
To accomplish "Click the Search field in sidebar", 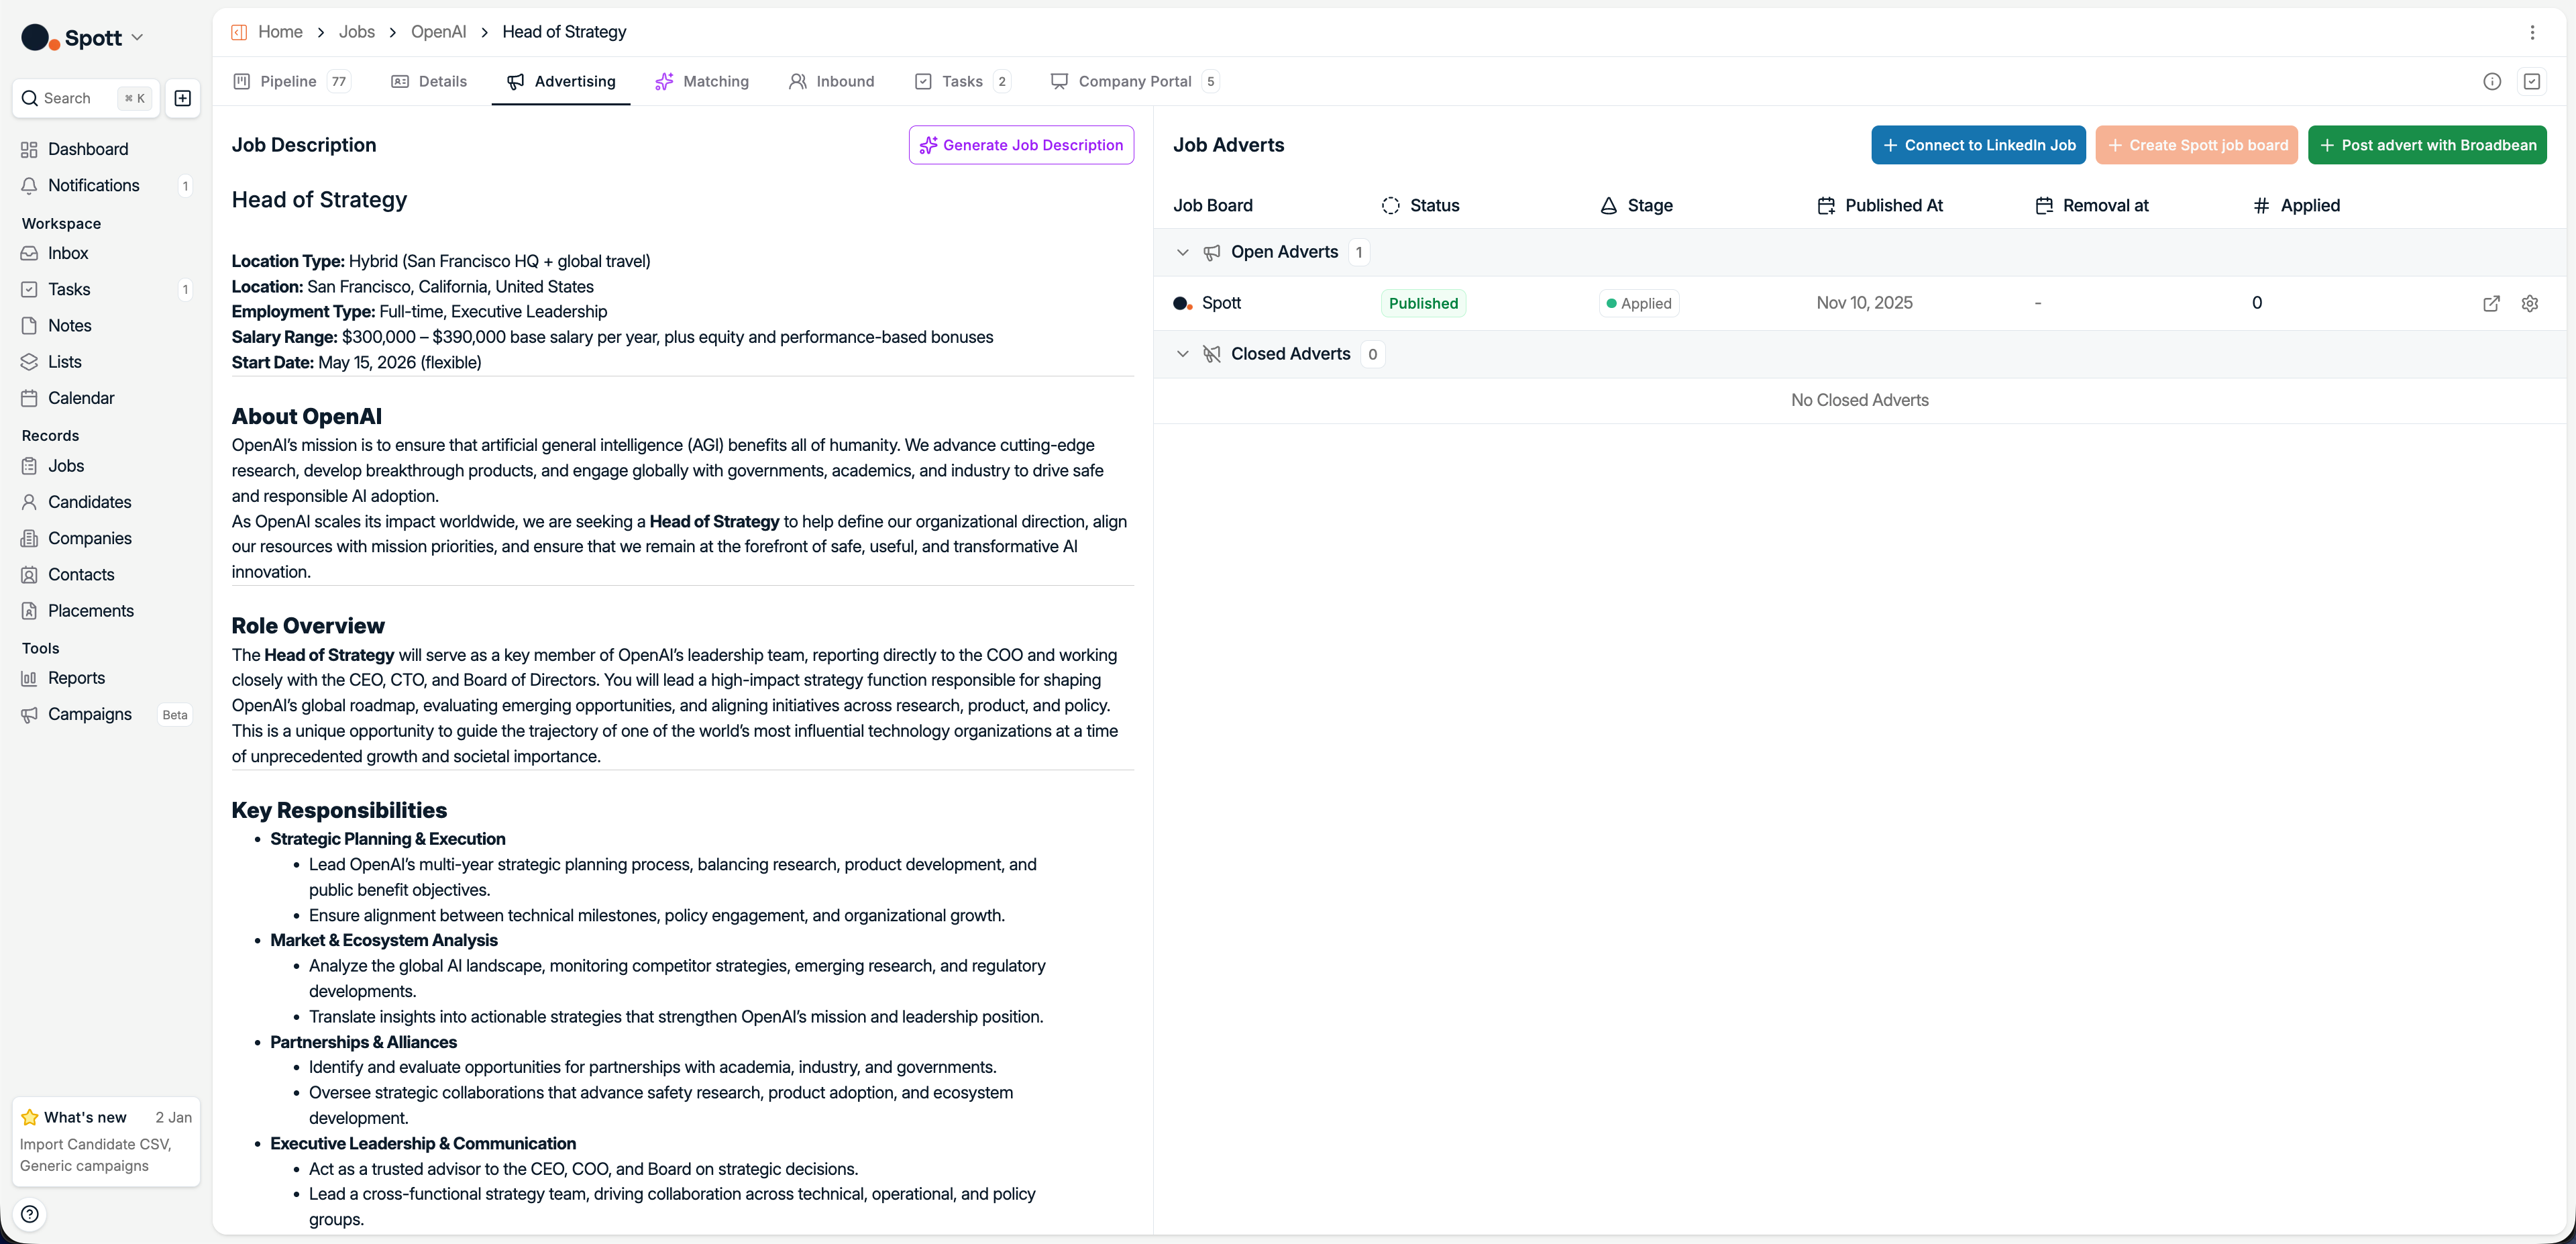I will (86, 98).
